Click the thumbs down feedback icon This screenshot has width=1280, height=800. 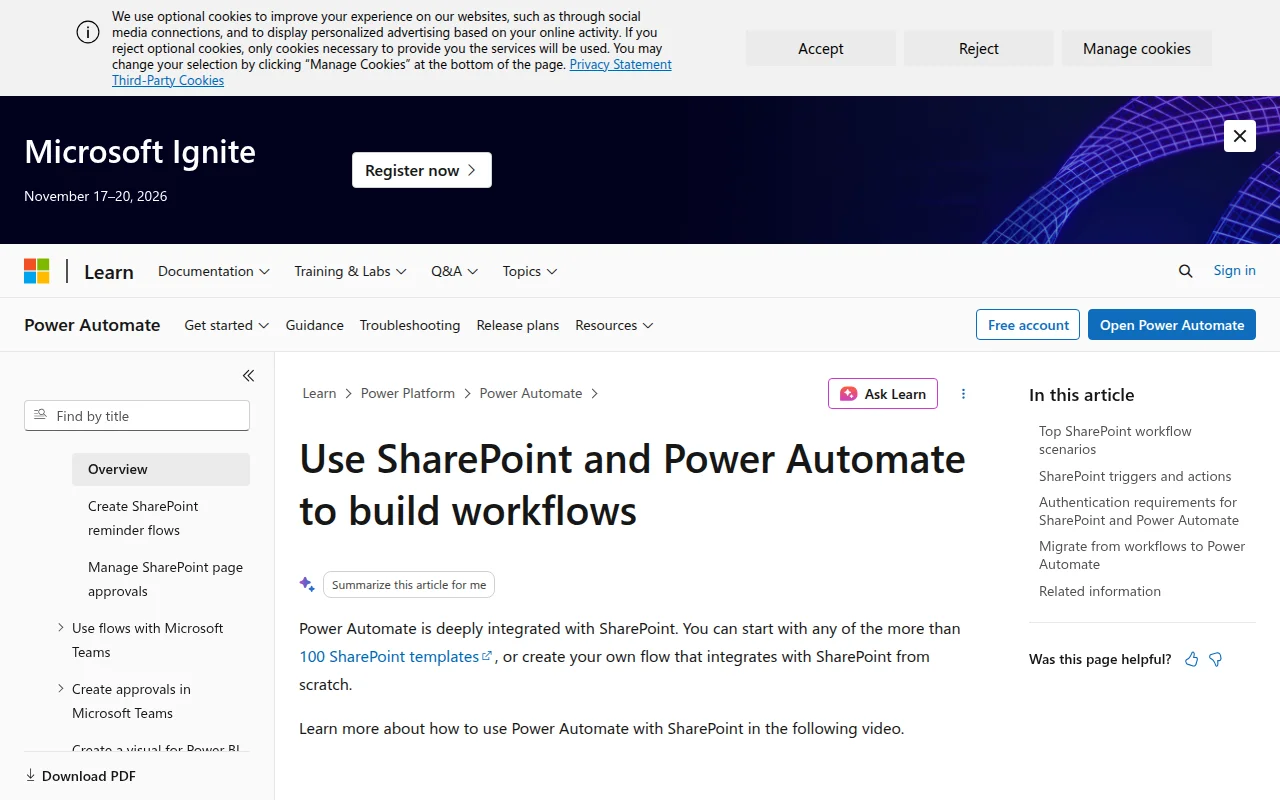pos(1216,659)
